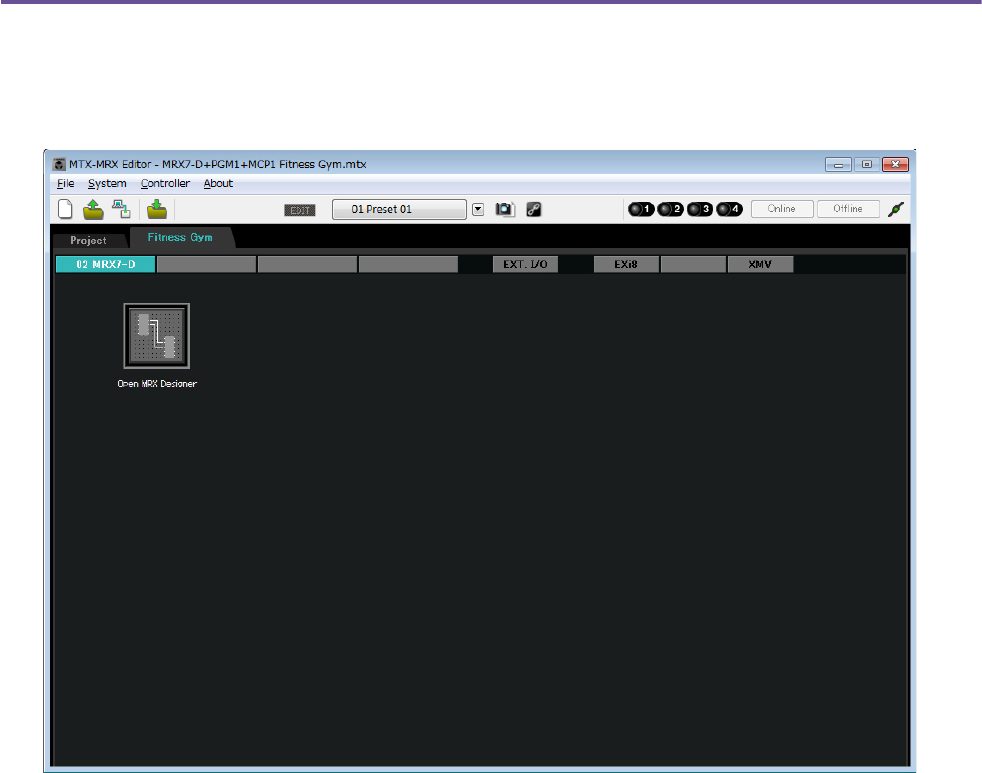Click the Open file folder icon
The width and height of the screenshot is (982, 773).
93,209
